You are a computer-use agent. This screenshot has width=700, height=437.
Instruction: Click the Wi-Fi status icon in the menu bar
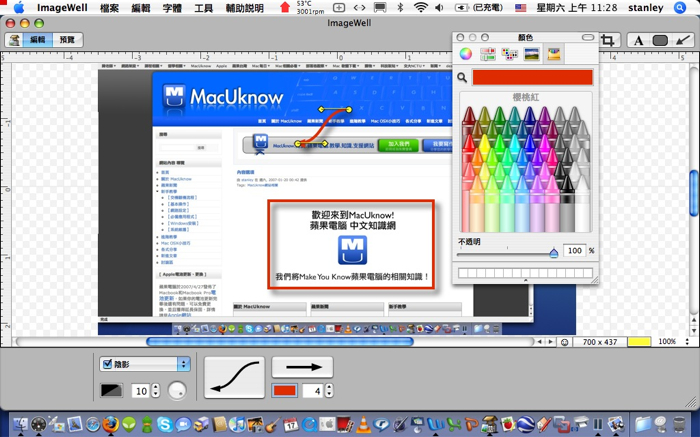point(421,8)
